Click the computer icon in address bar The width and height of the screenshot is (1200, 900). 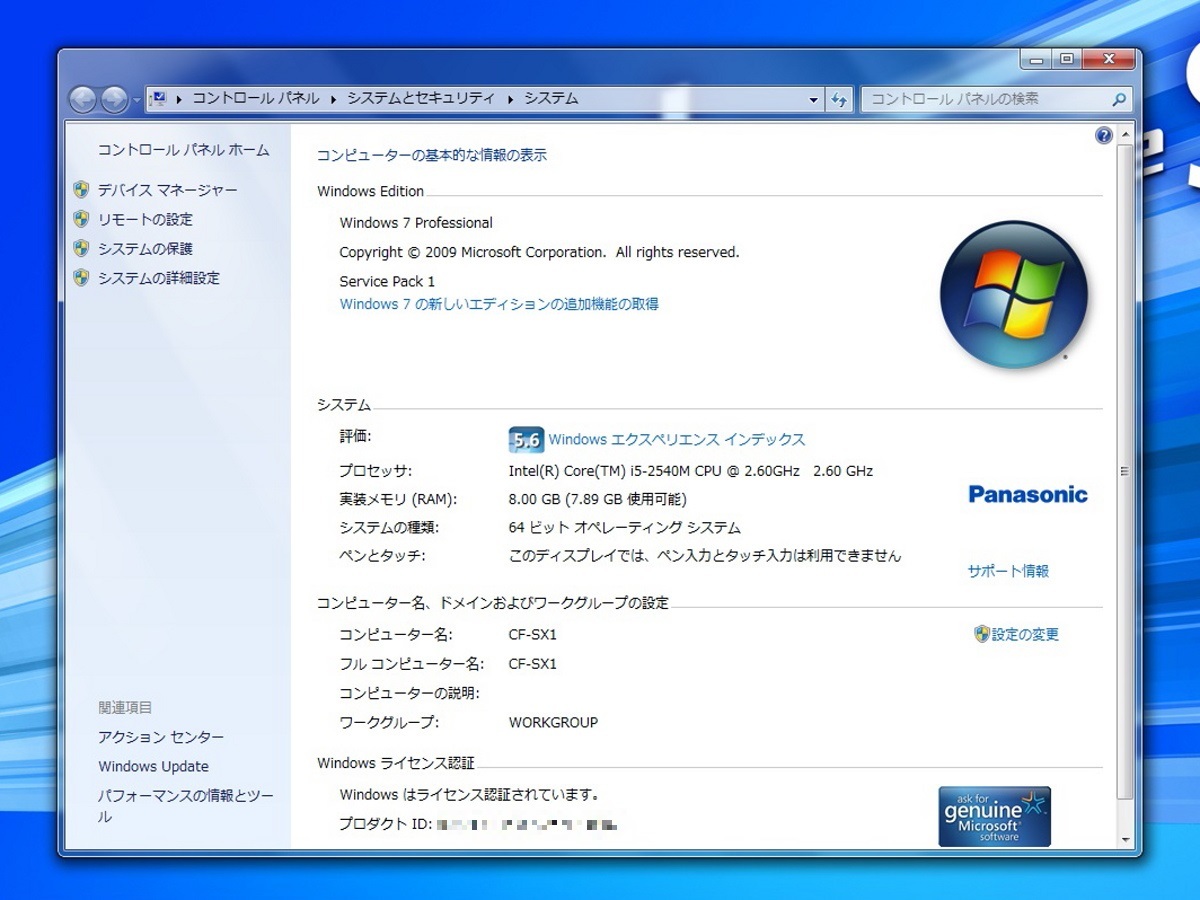(158, 98)
